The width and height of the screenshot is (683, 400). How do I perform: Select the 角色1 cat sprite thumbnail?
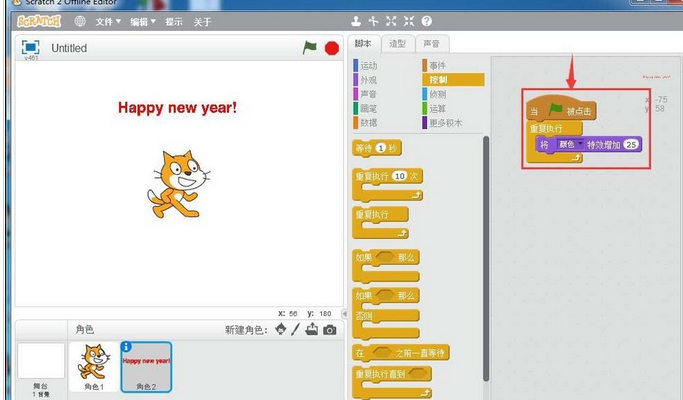pyautogui.click(x=94, y=365)
